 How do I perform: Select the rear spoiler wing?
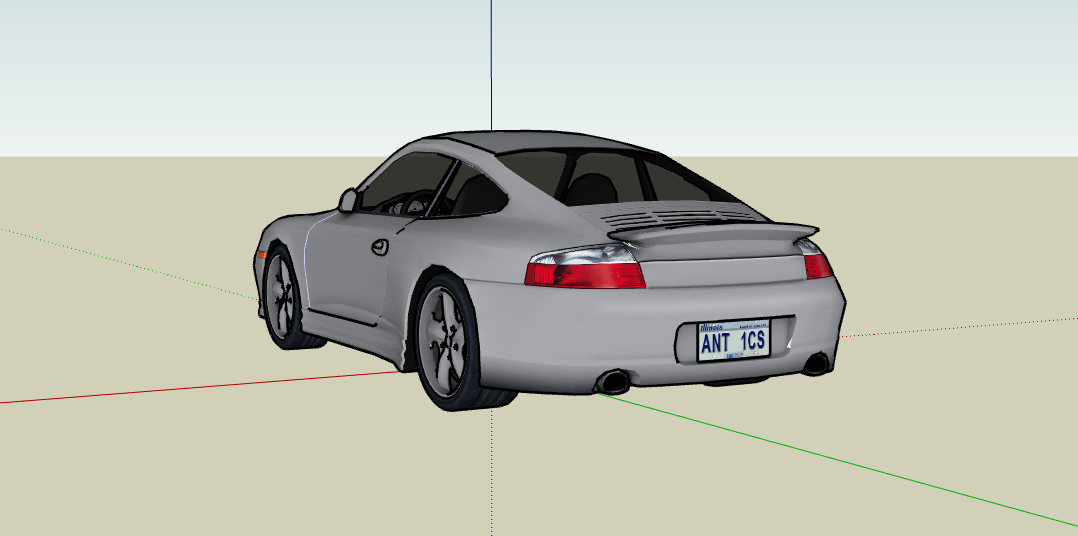715,234
